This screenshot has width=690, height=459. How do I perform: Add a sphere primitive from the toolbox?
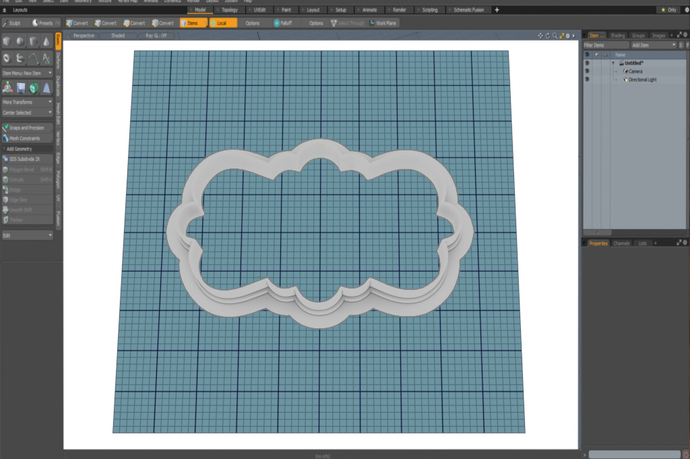click(20, 41)
